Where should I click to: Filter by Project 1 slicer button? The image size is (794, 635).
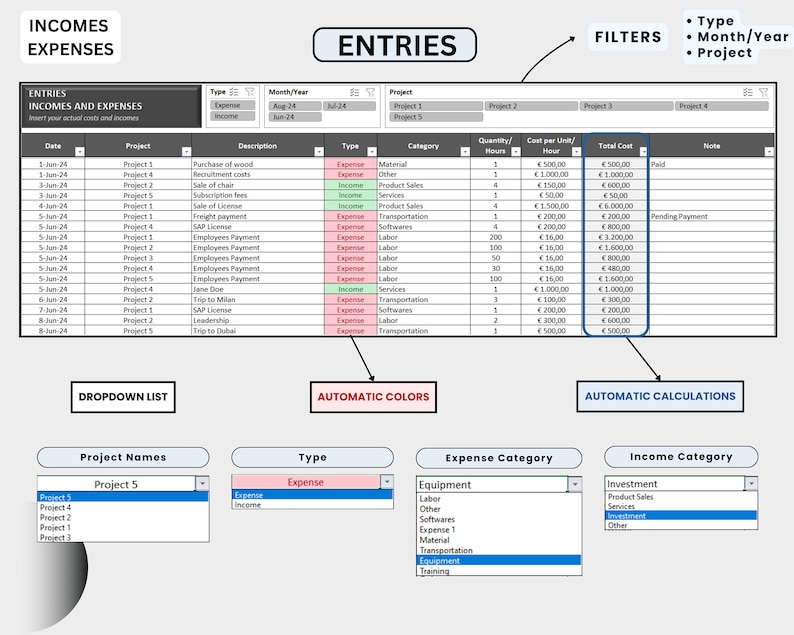[x=436, y=106]
